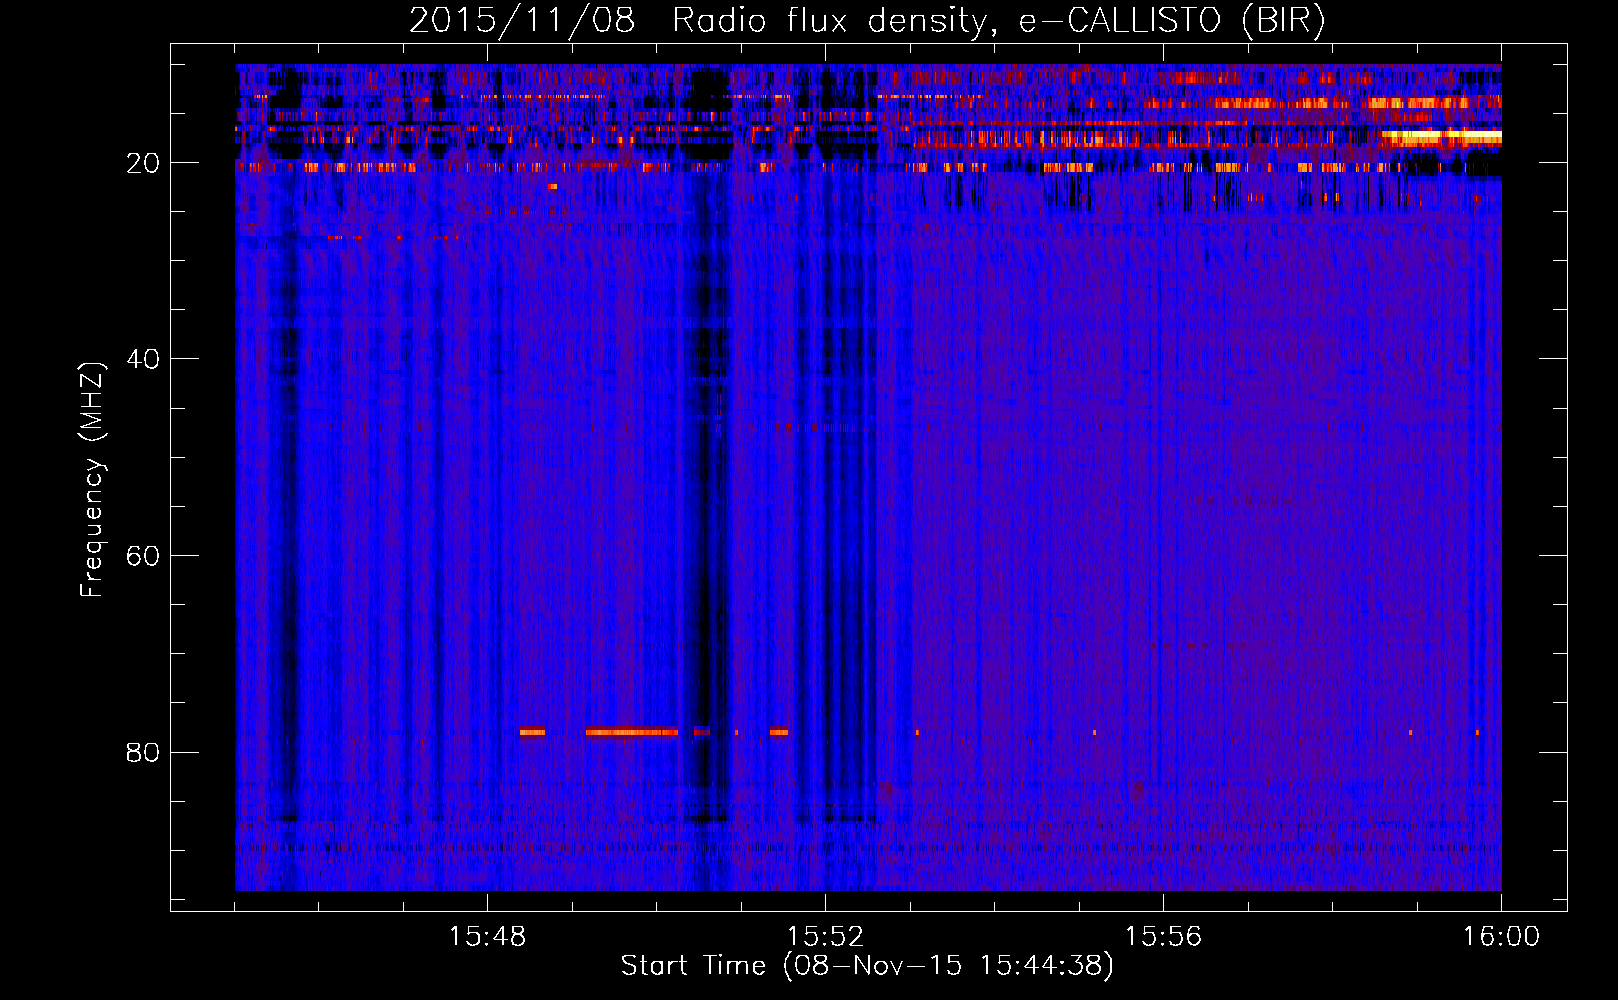Click the 16:00 time axis label
The height and width of the screenshot is (1000, 1618).
[x=1501, y=937]
